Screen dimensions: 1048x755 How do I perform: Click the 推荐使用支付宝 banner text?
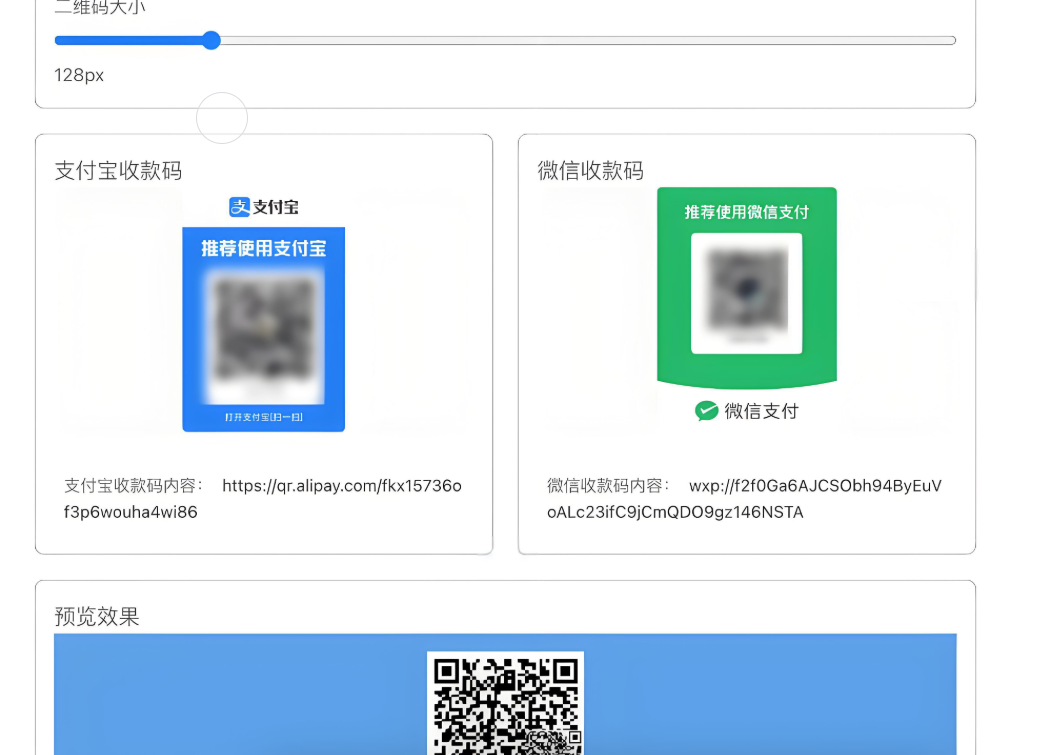pyautogui.click(x=264, y=249)
